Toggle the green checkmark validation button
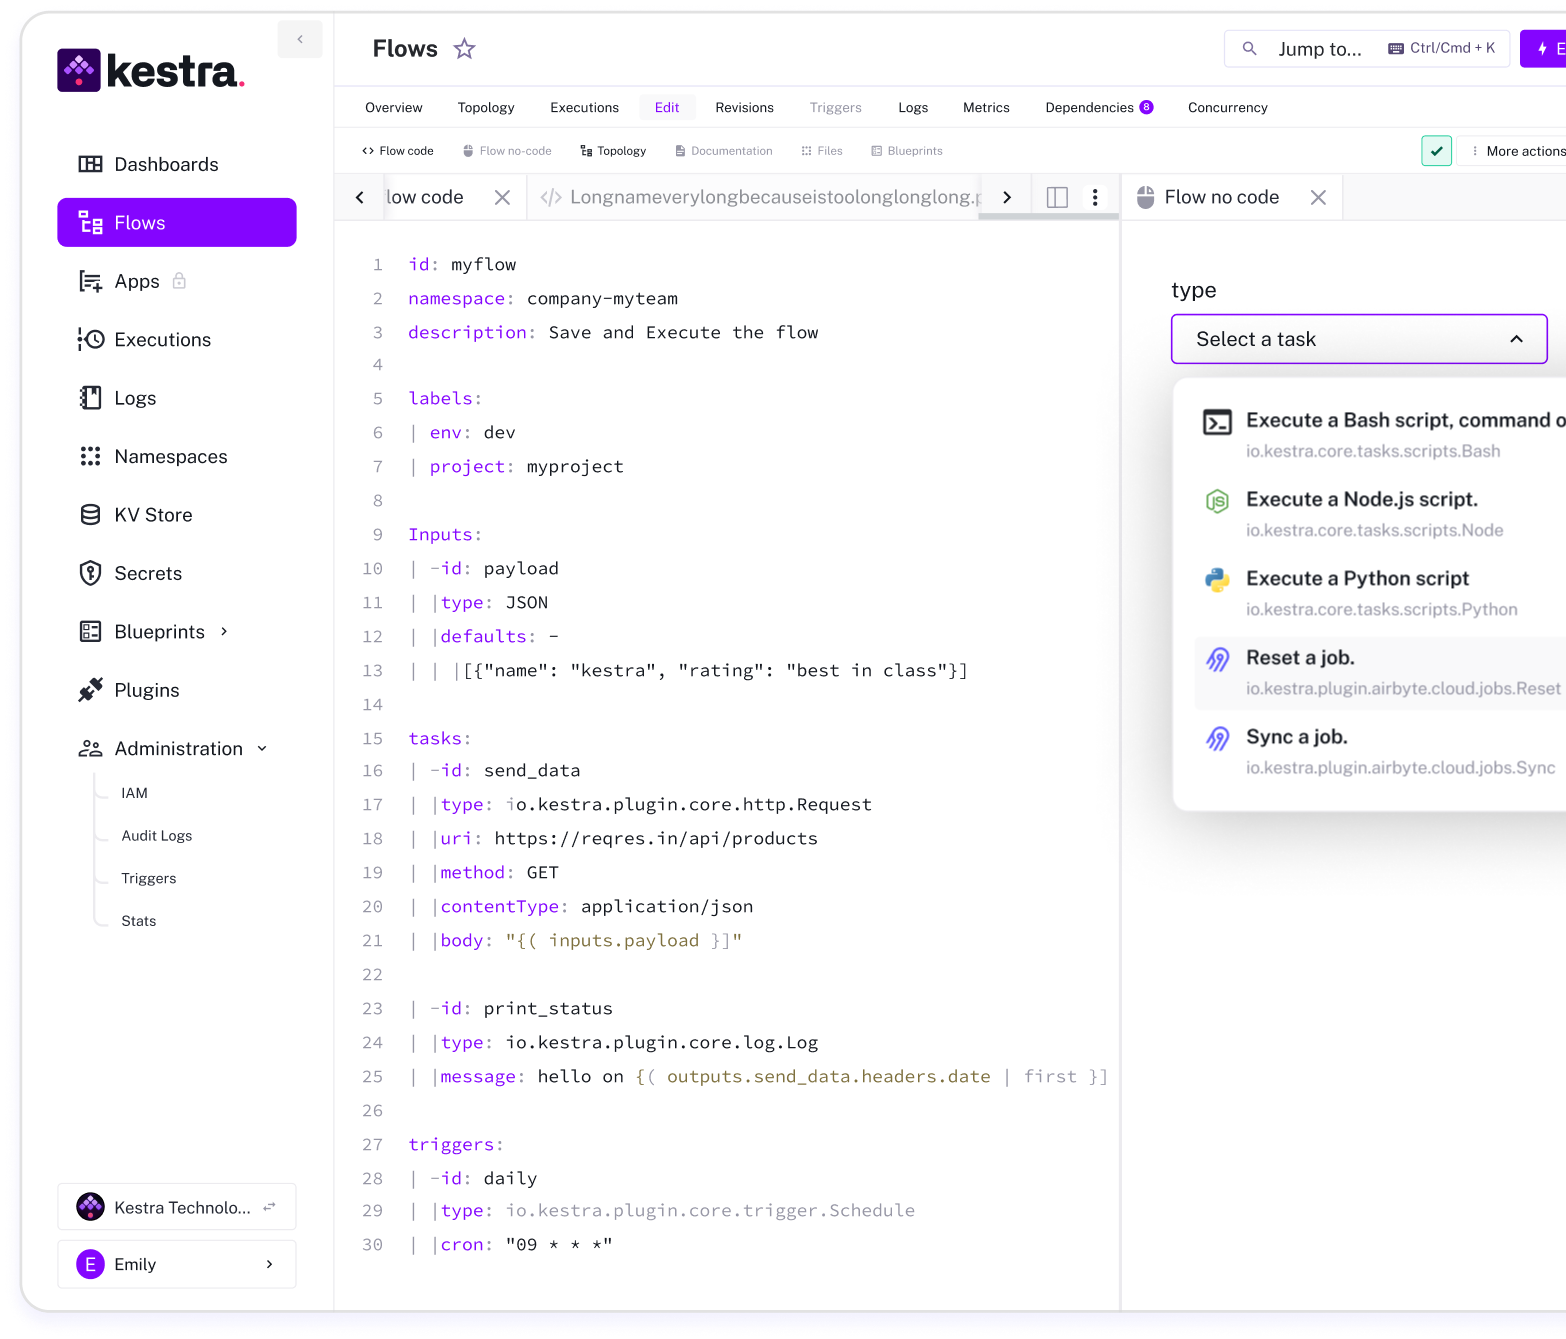Screen dimensions: 1566x1339 pyautogui.click(x=1436, y=151)
